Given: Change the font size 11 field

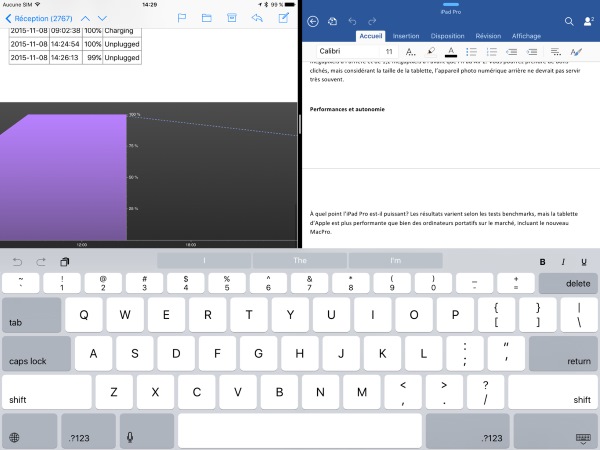Looking at the screenshot, I should coord(389,51).
